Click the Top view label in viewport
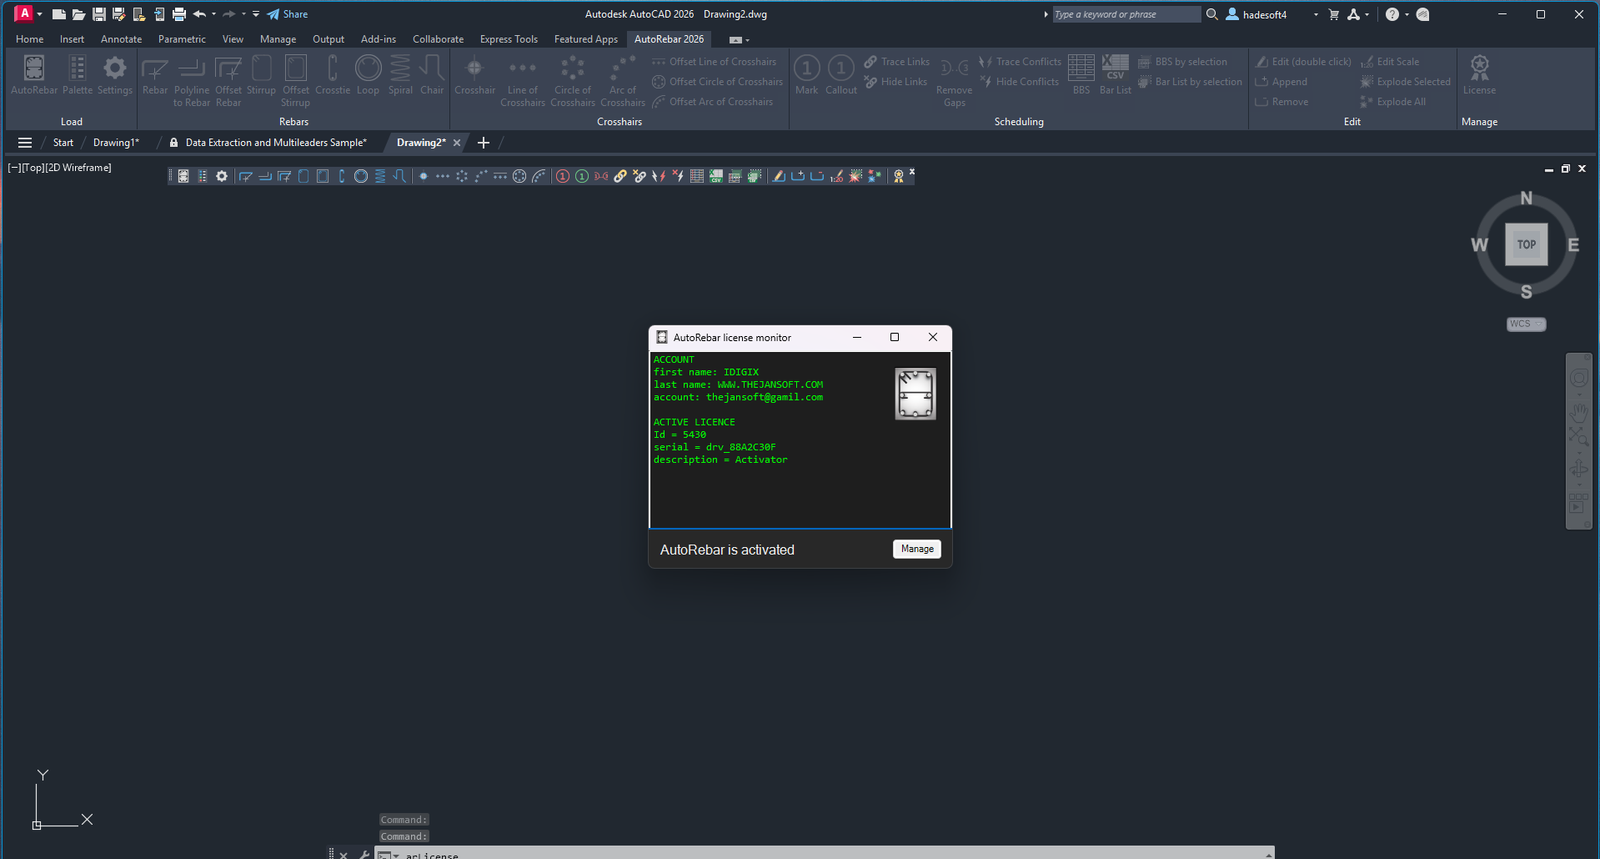Image resolution: width=1600 pixels, height=859 pixels. (33, 168)
